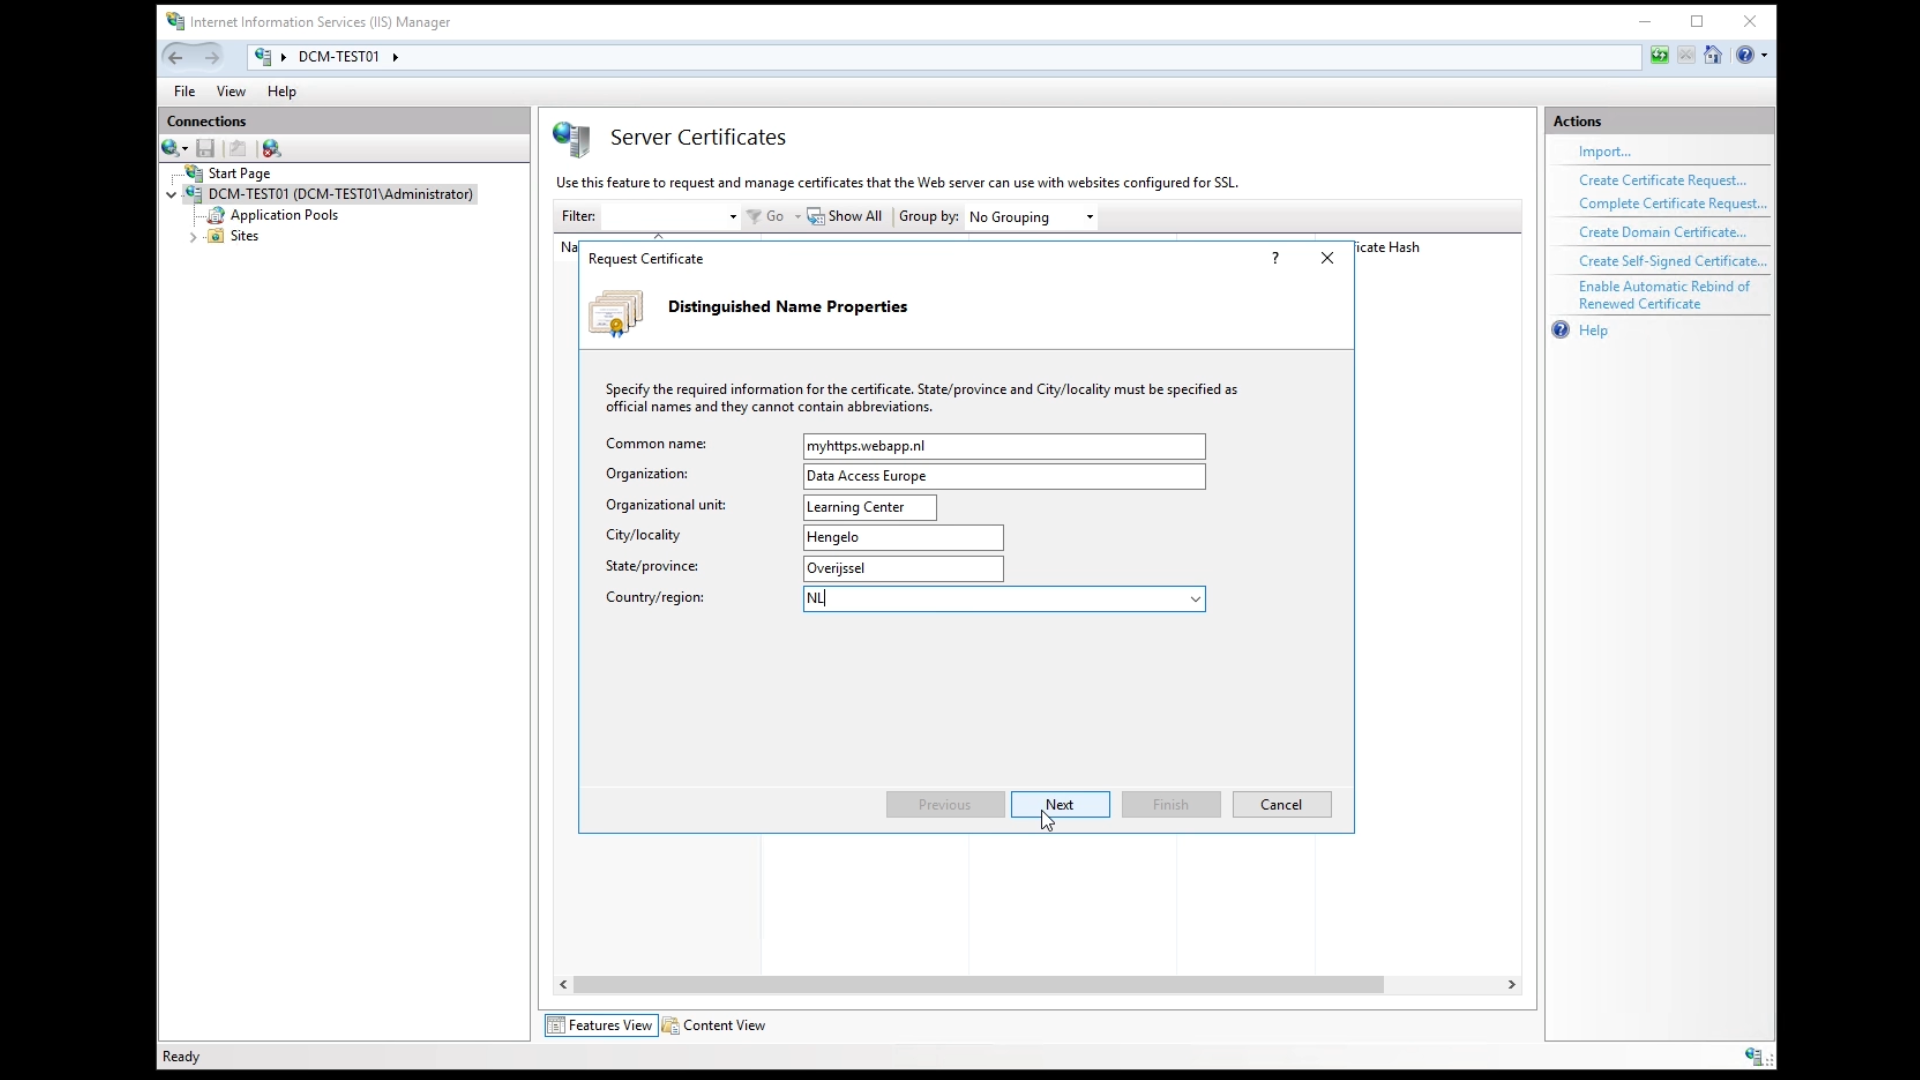Click the horizontal scrollbar thumb

[x=978, y=985]
